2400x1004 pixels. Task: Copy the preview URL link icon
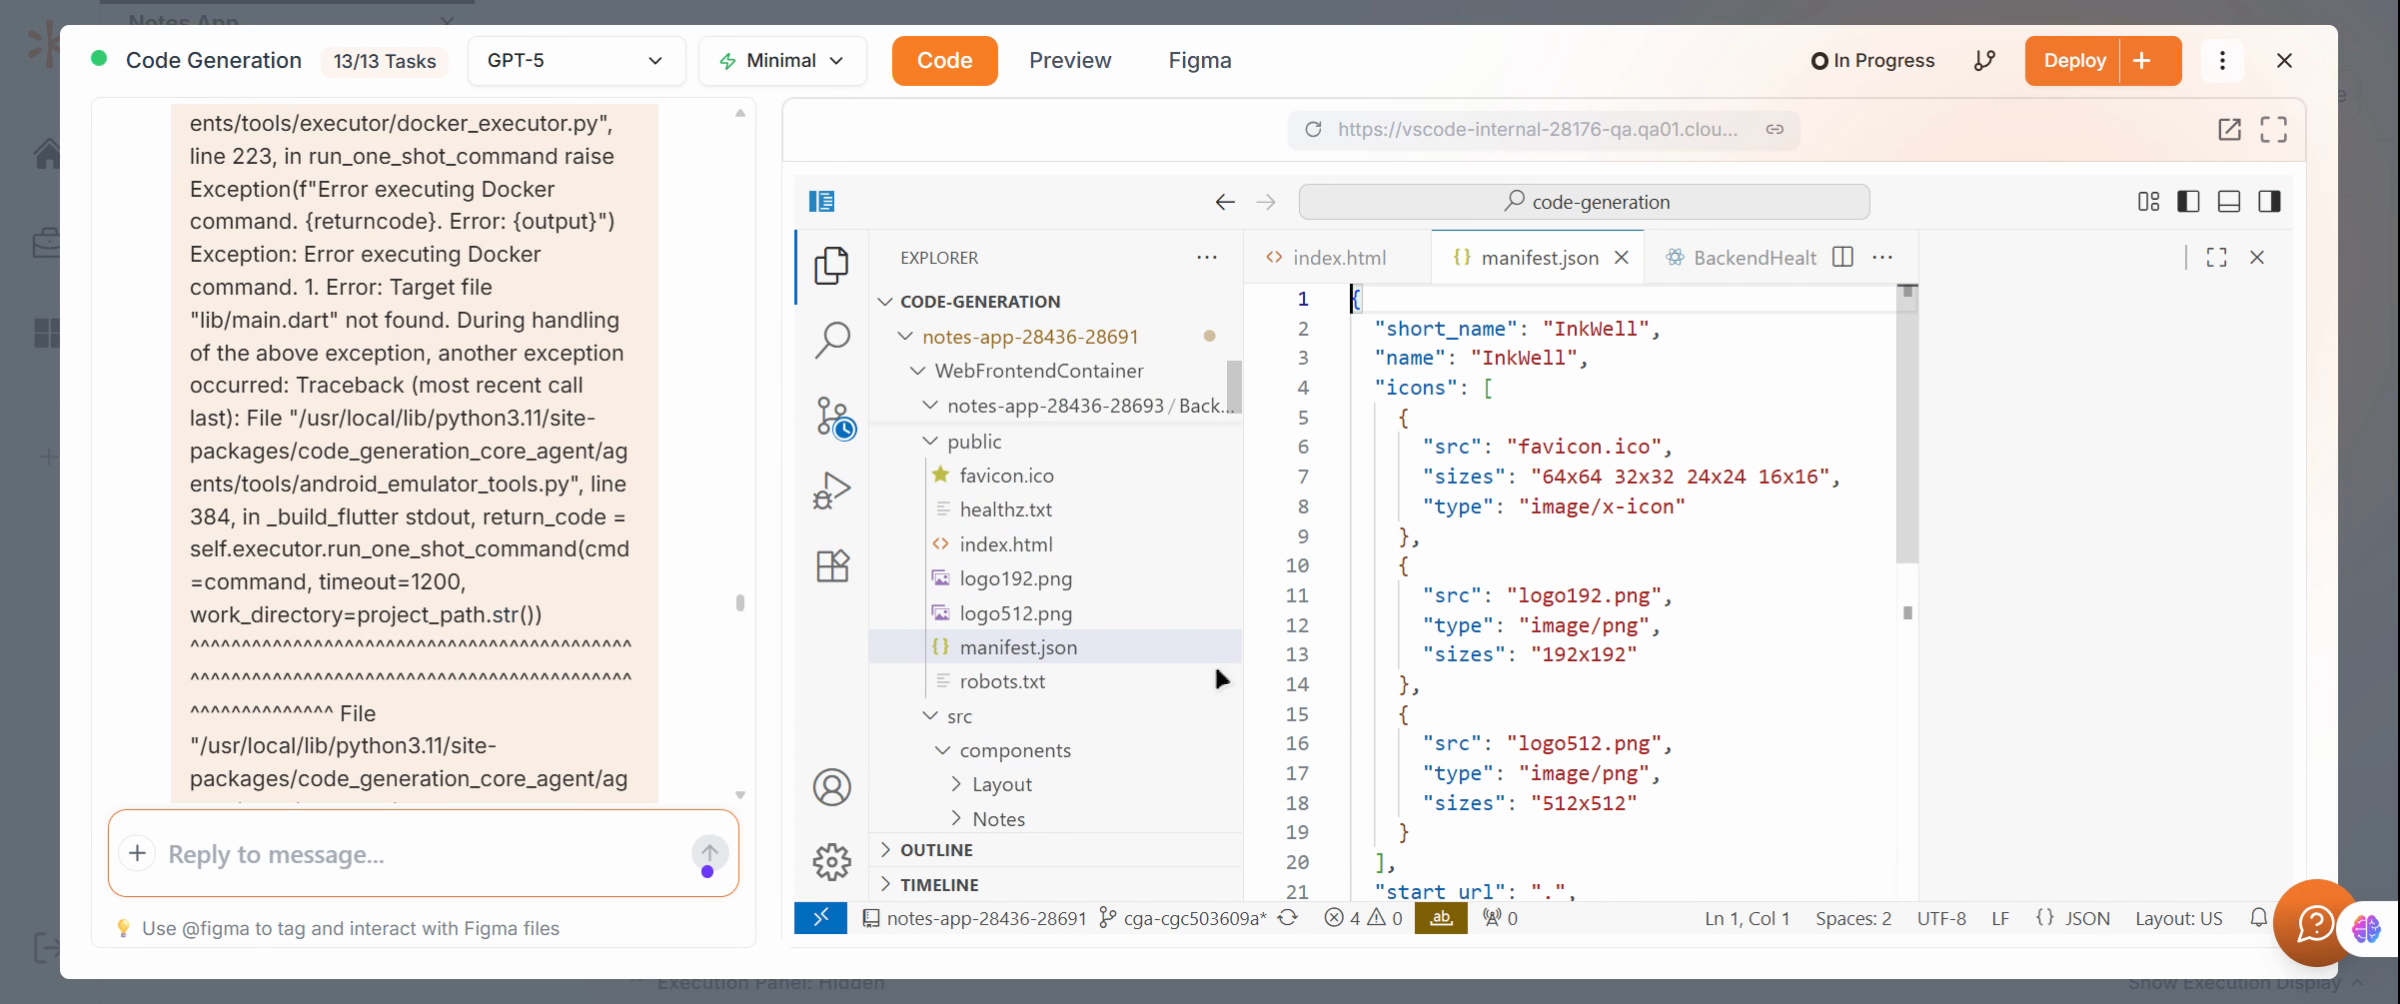(1774, 129)
